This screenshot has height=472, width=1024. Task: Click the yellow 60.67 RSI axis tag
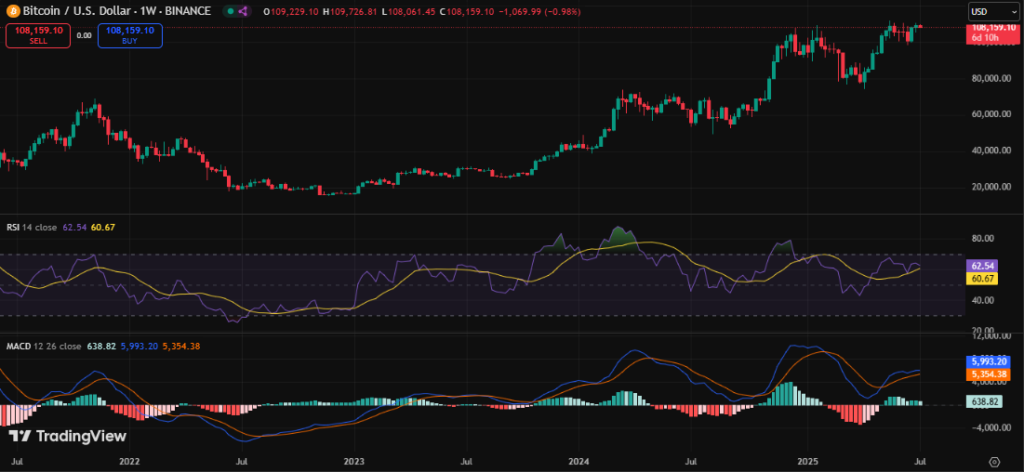click(x=982, y=279)
